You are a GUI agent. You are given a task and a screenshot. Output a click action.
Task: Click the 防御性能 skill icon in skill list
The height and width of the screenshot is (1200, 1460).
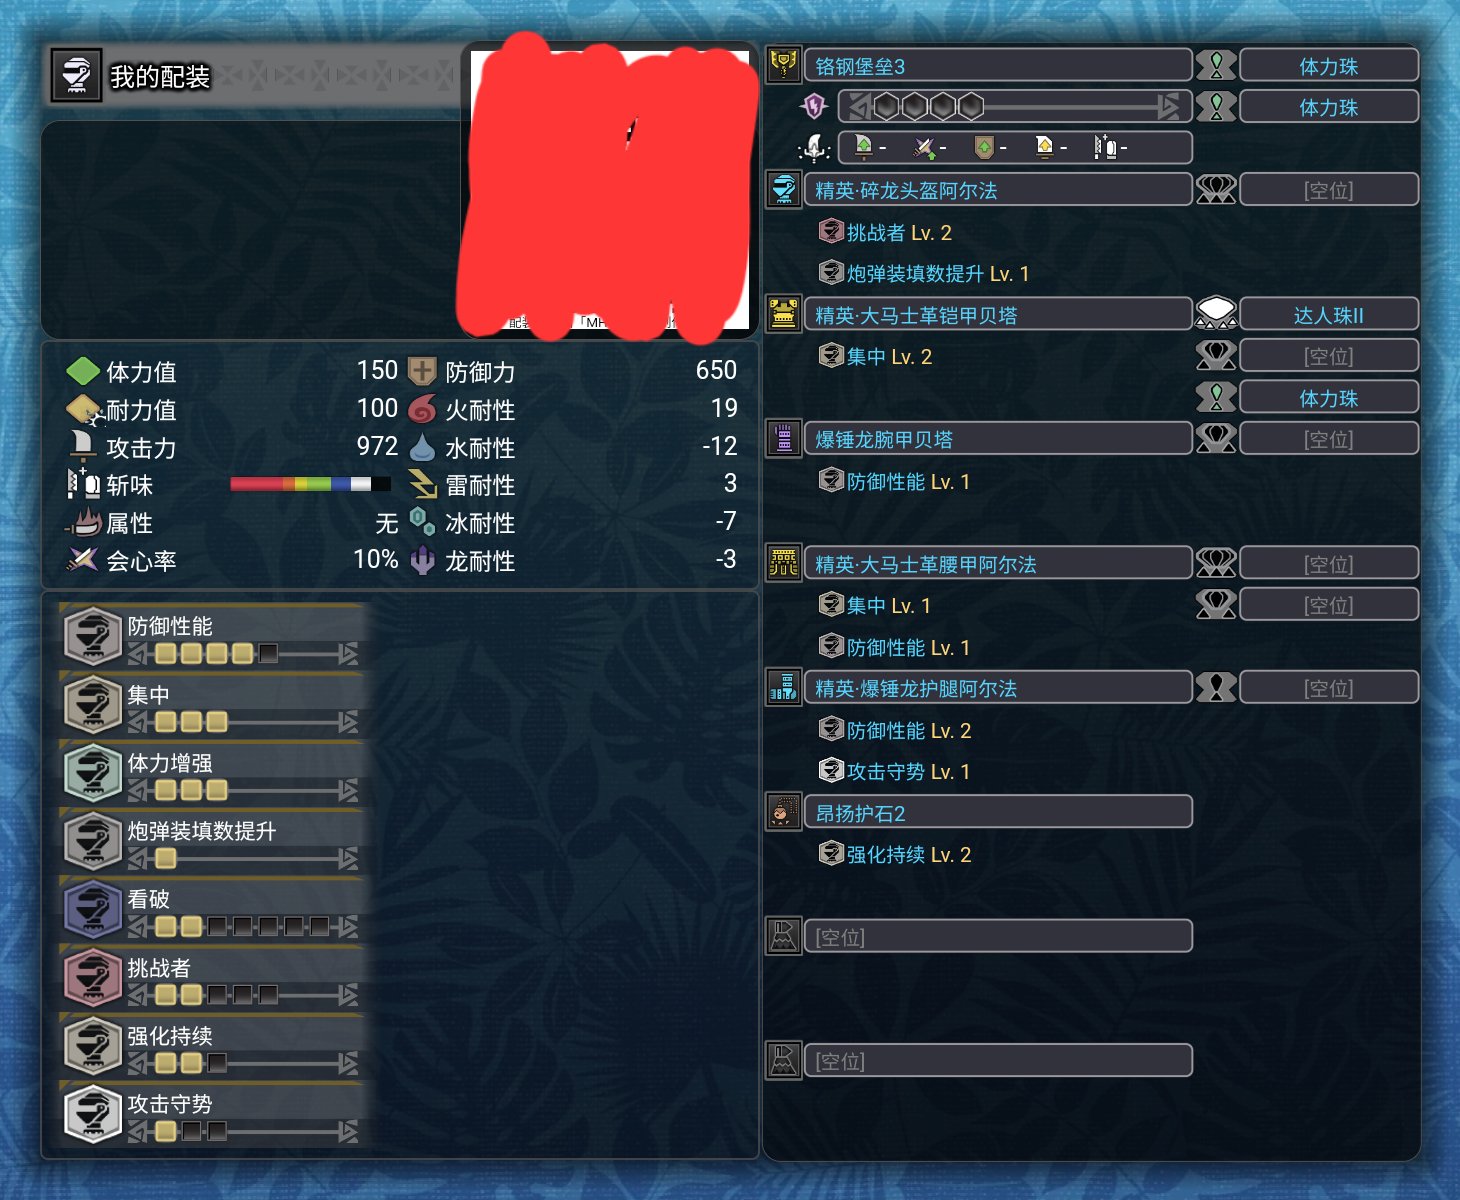tap(93, 636)
